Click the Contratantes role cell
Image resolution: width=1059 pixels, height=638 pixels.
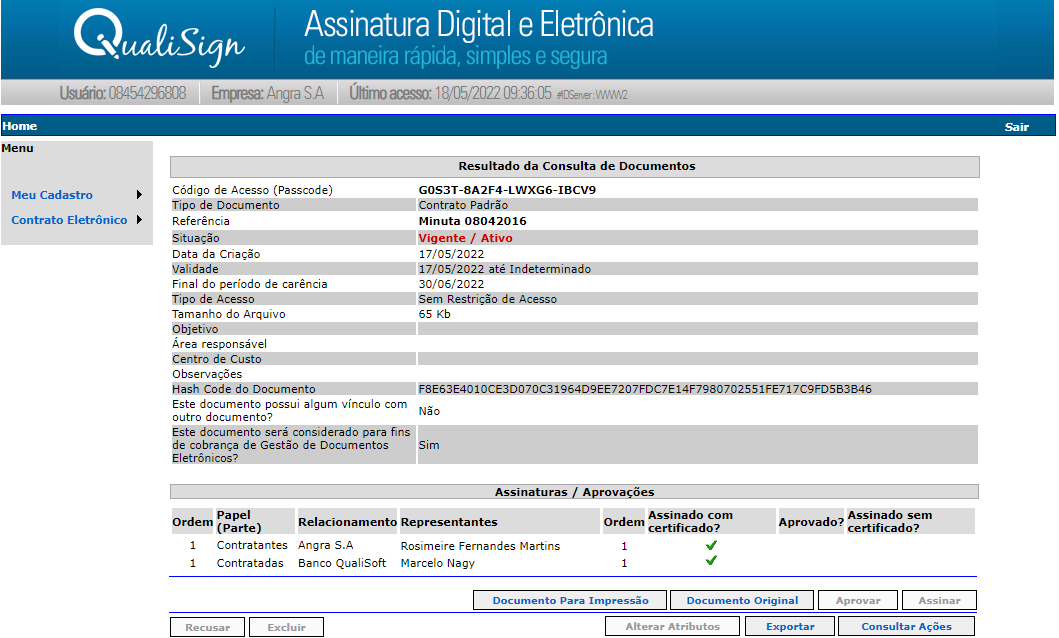pos(252,546)
